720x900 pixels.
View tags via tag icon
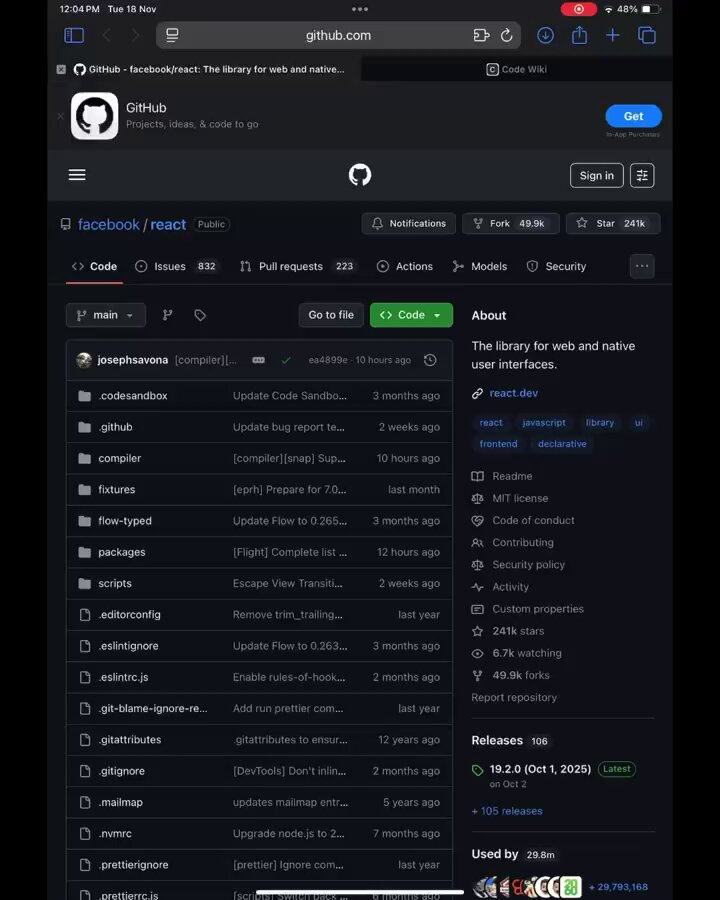pos(200,315)
